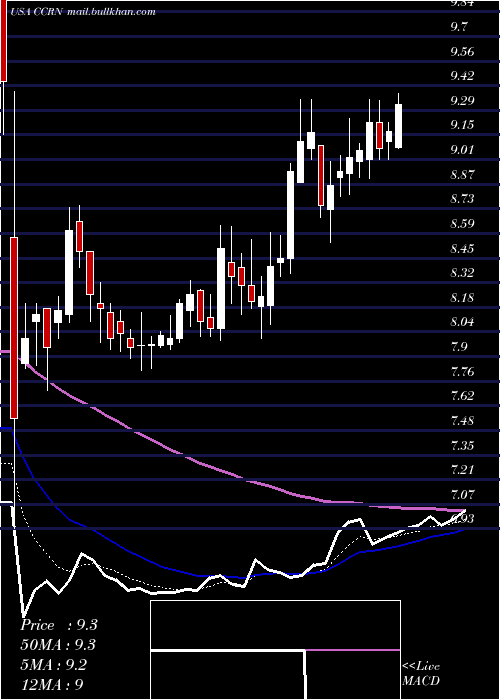This screenshot has height=700, width=500.
Task: Click the 8.04 price axis label
Action: pos(462,322)
